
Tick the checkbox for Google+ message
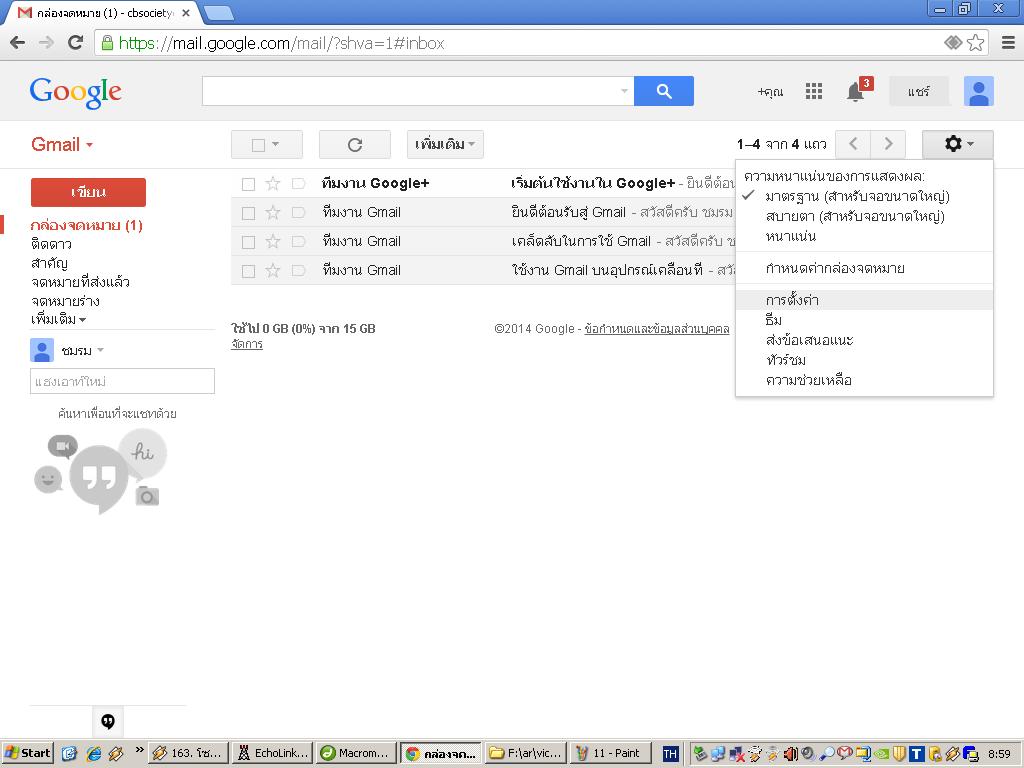click(248, 184)
